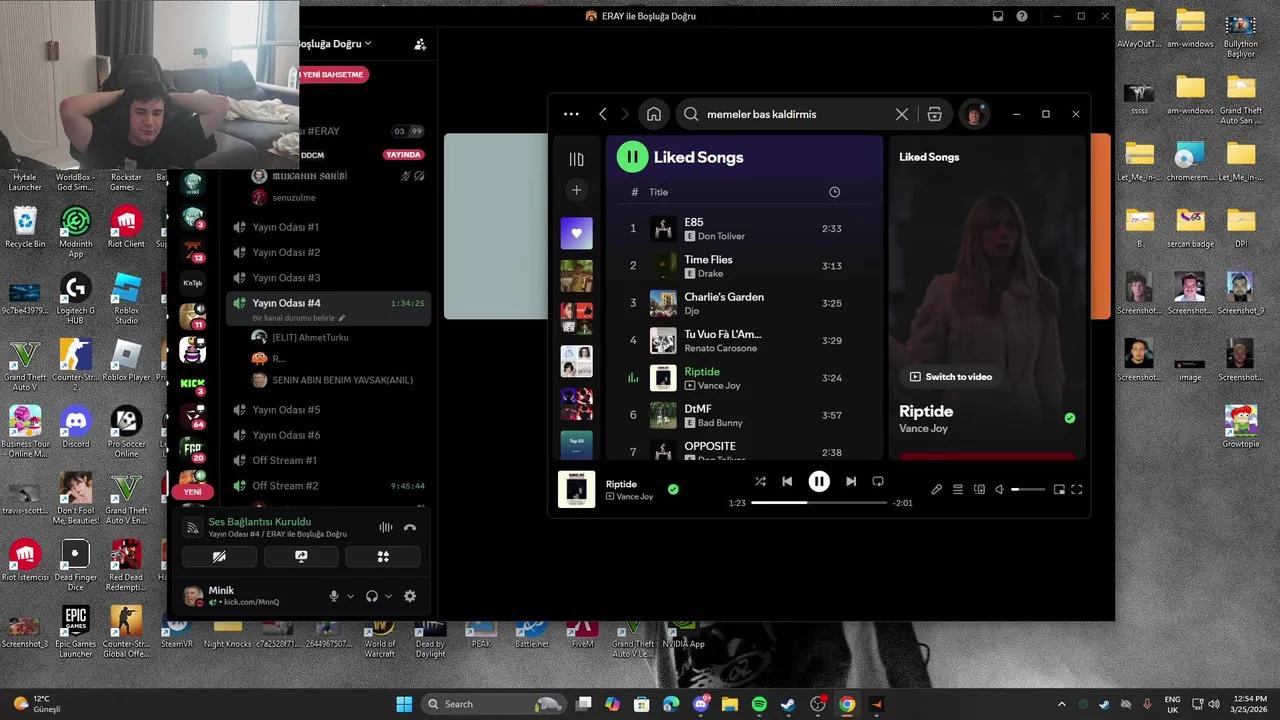Join Yayın Odası #3 voice channel
Viewport: 1280px width, 720px height.
pyautogui.click(x=328, y=278)
